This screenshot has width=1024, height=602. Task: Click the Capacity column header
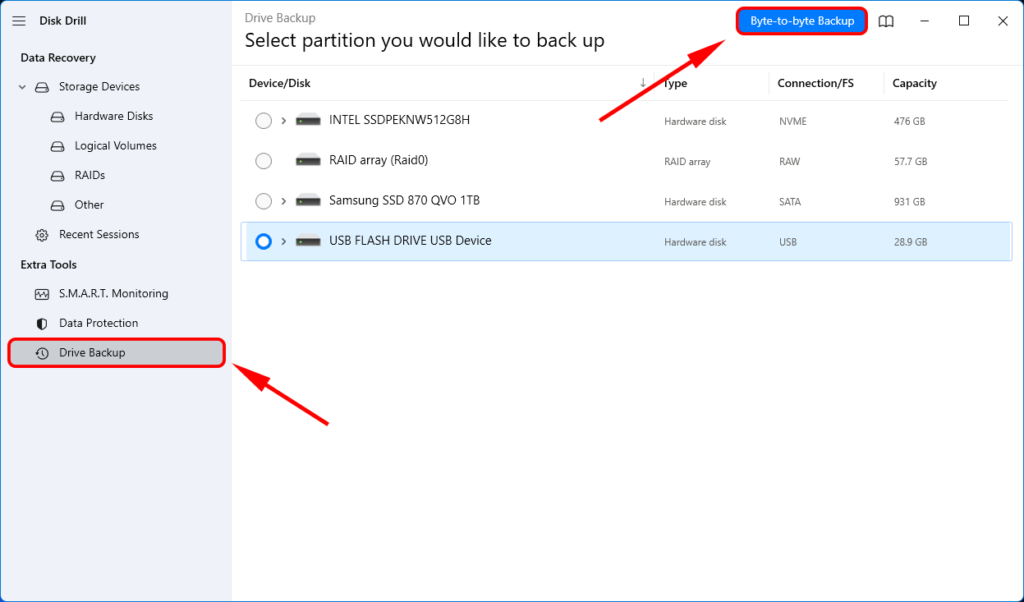pos(915,83)
